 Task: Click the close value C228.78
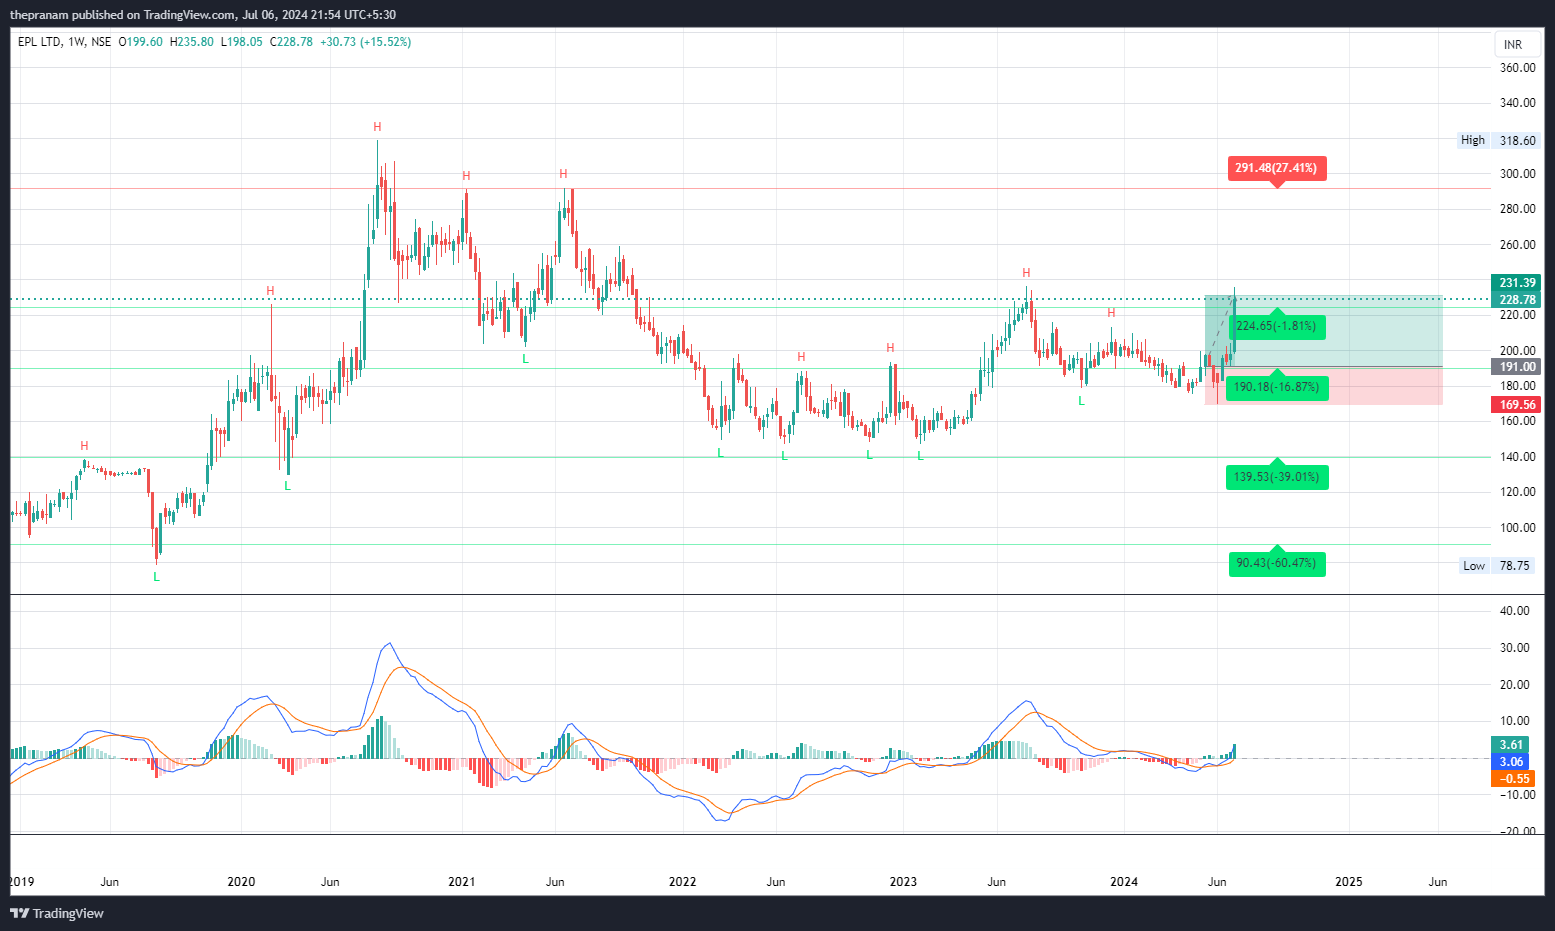tap(291, 42)
